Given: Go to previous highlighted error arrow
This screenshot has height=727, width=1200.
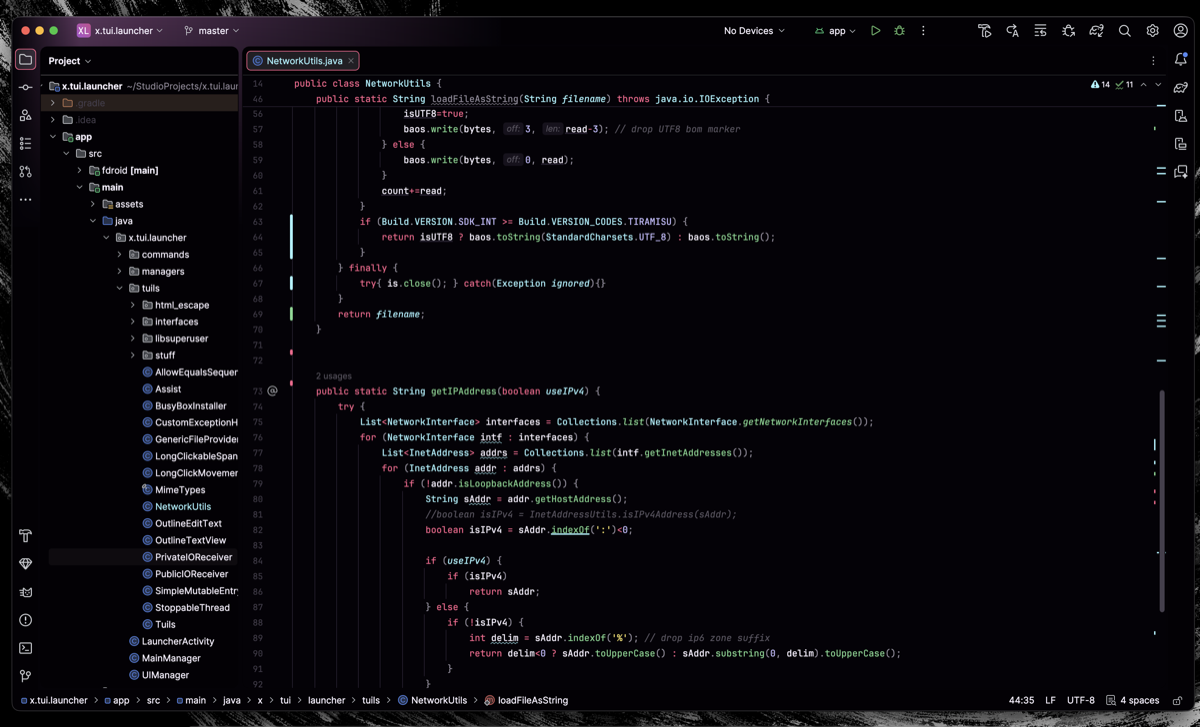Looking at the screenshot, I should click(1143, 85).
